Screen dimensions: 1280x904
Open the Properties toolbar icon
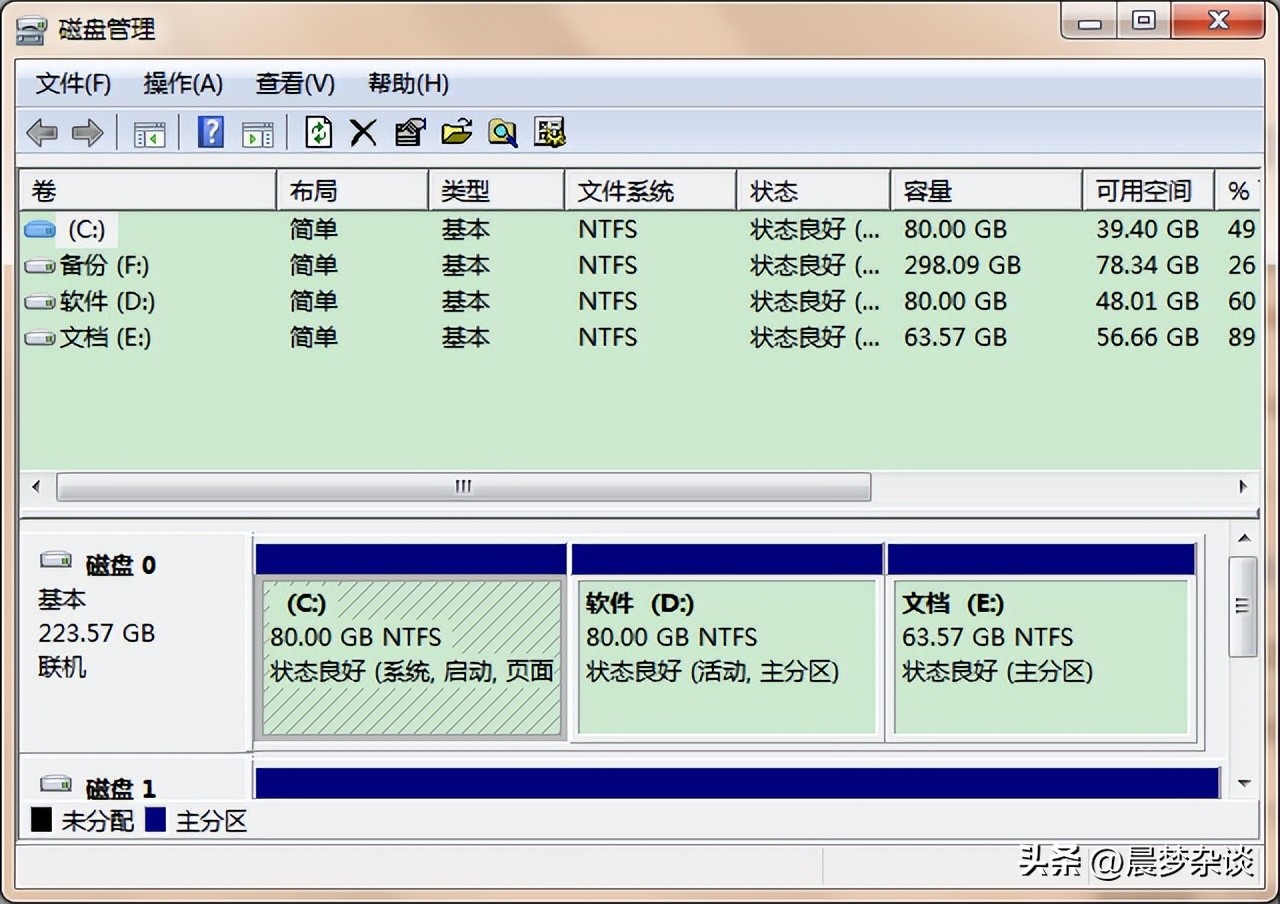[410, 132]
